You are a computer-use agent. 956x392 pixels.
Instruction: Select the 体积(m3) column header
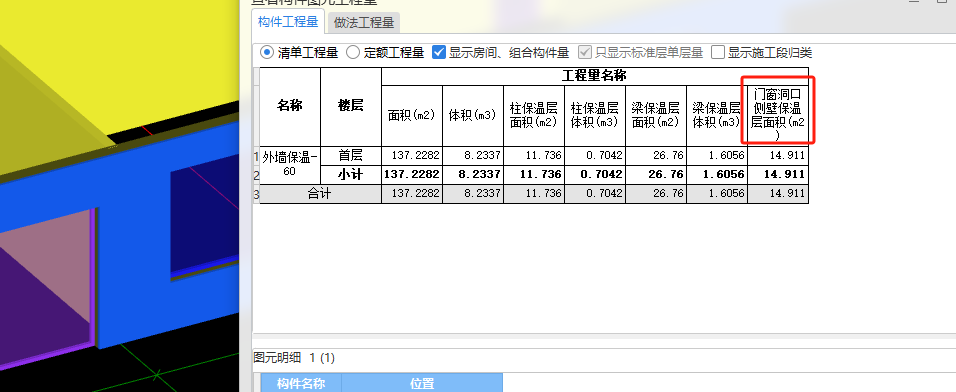pos(473,116)
